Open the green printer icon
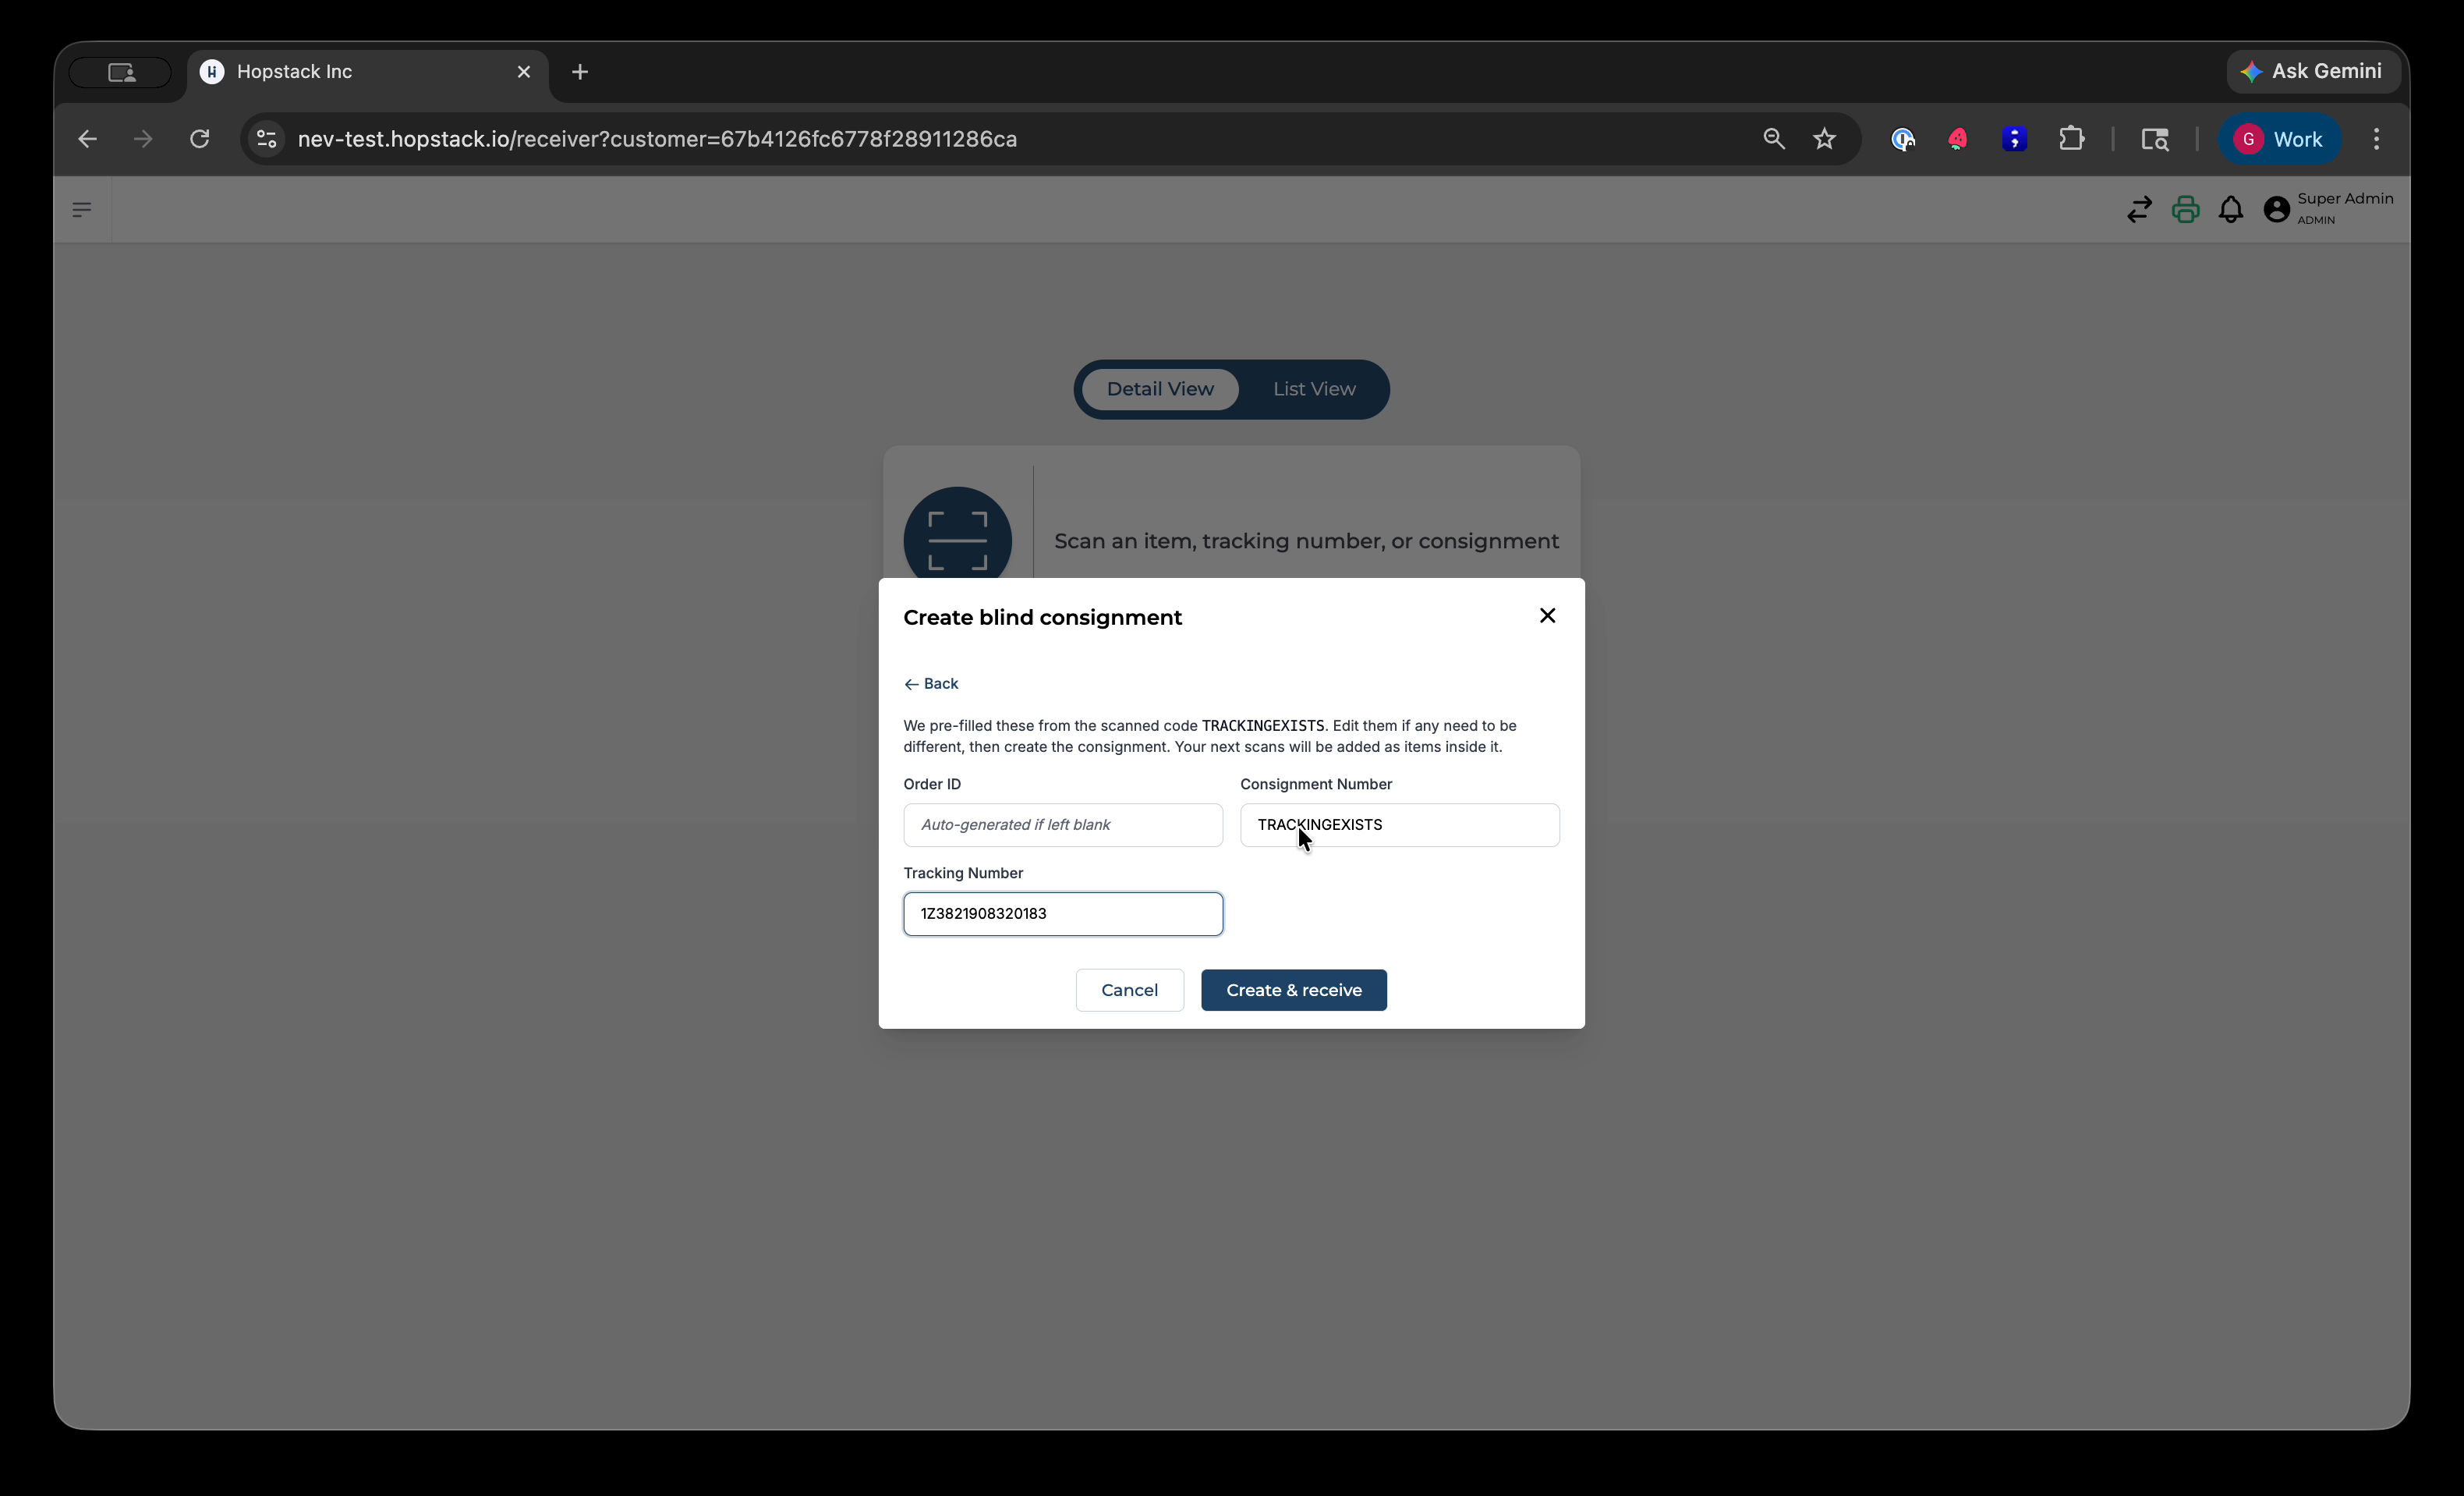Screen dimensions: 2464x1496 point(2185,210)
